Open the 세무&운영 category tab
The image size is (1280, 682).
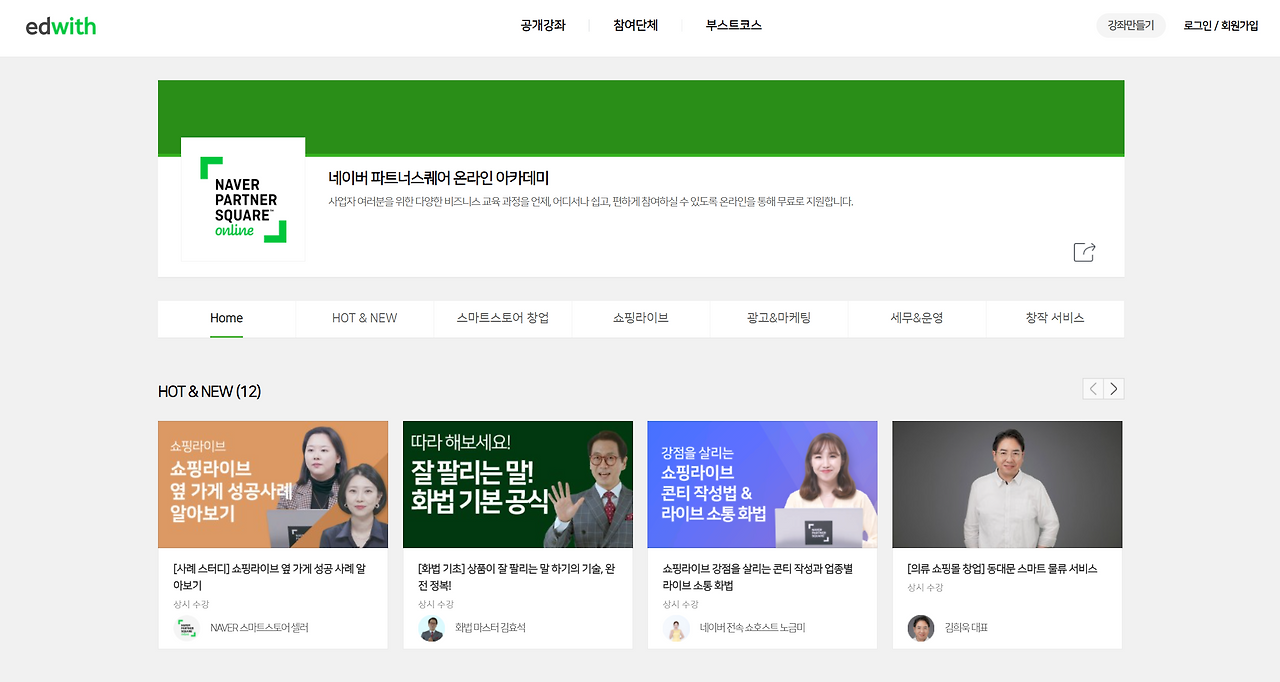(916, 318)
